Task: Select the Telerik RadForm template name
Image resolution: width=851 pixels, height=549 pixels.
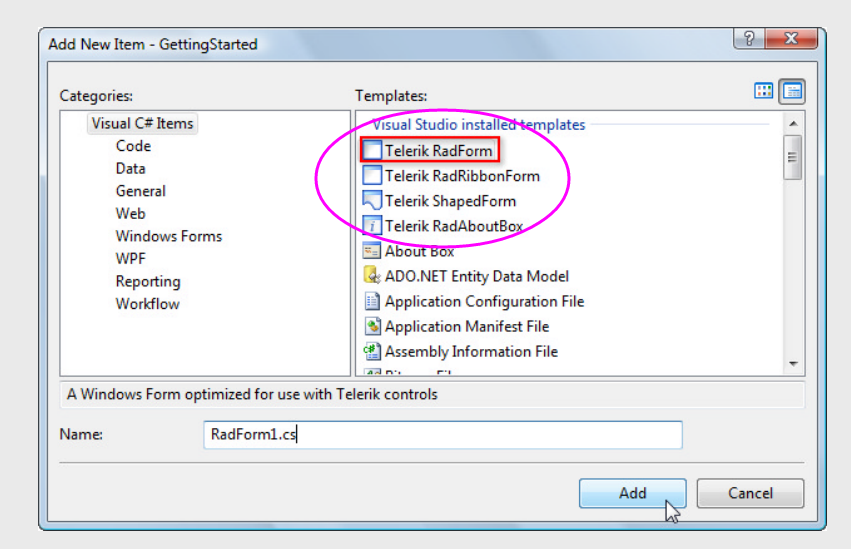Action: click(439, 151)
